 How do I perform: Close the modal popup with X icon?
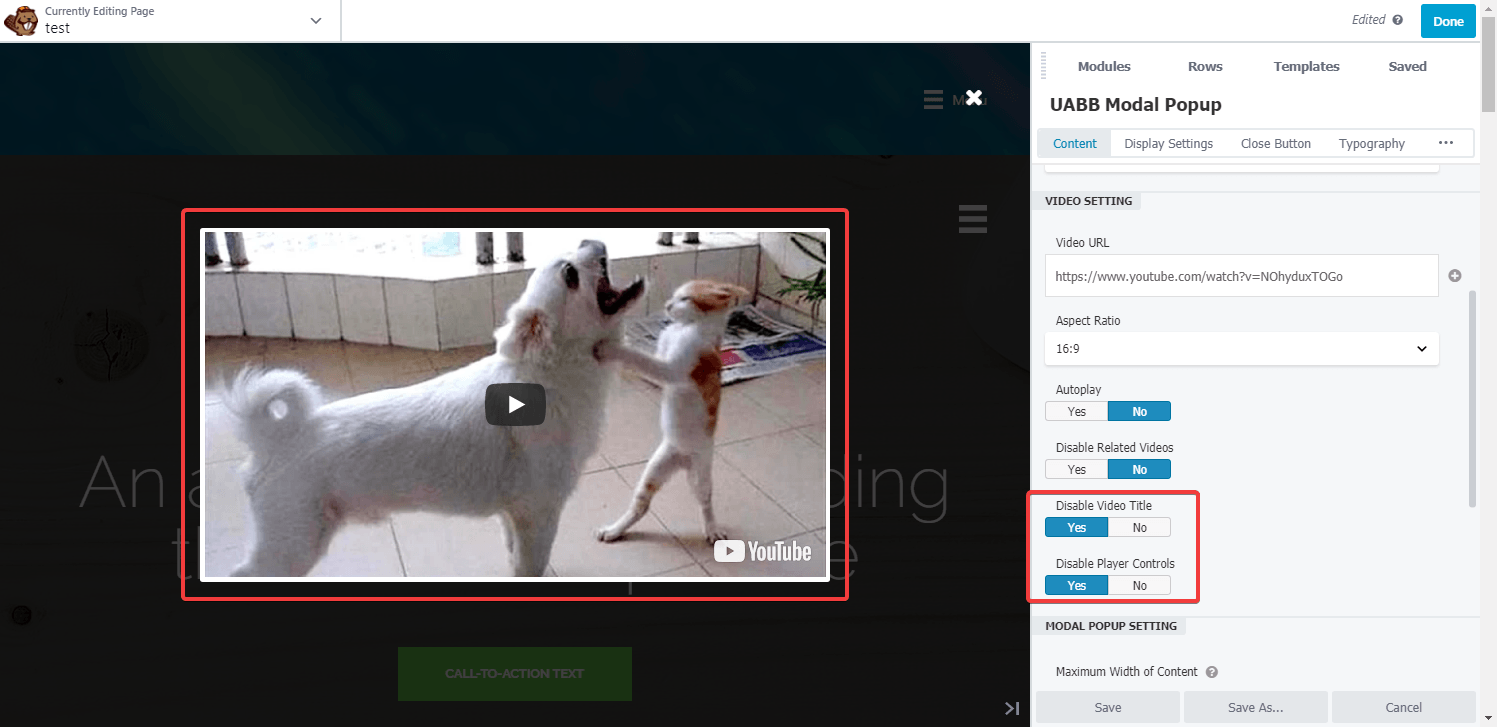pyautogui.click(x=974, y=98)
